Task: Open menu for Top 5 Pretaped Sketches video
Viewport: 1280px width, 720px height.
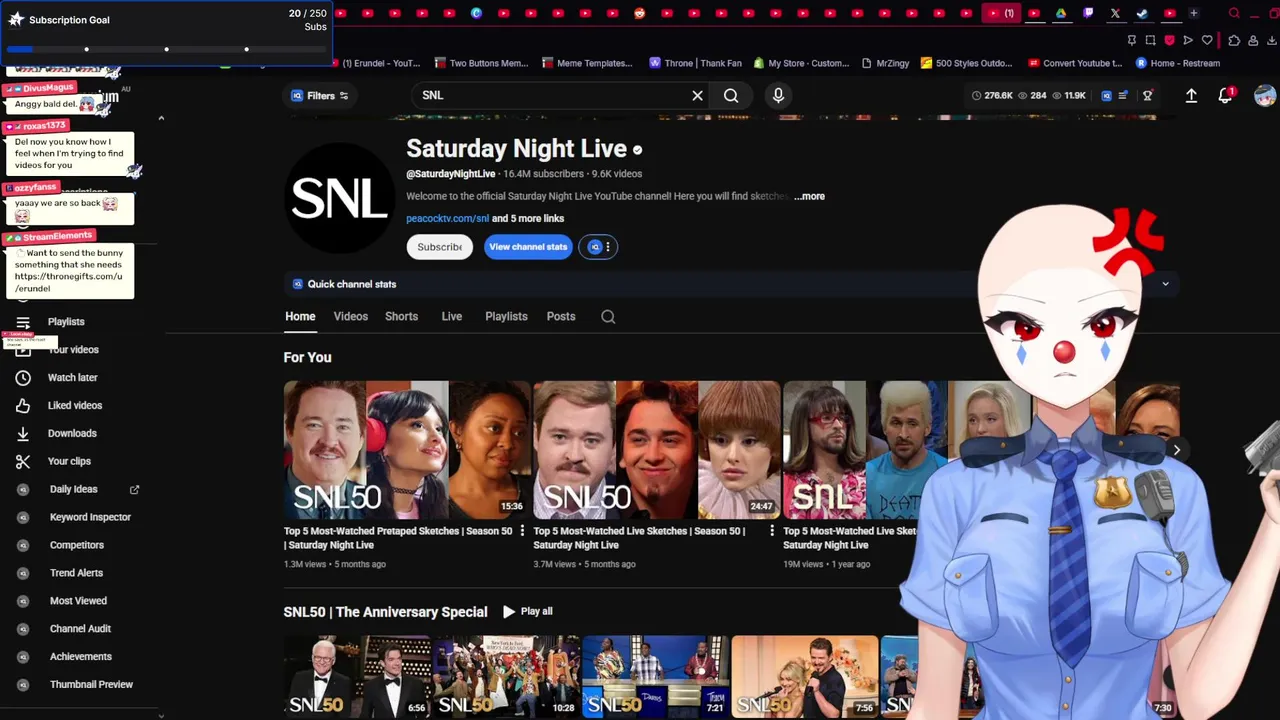Action: [522, 532]
